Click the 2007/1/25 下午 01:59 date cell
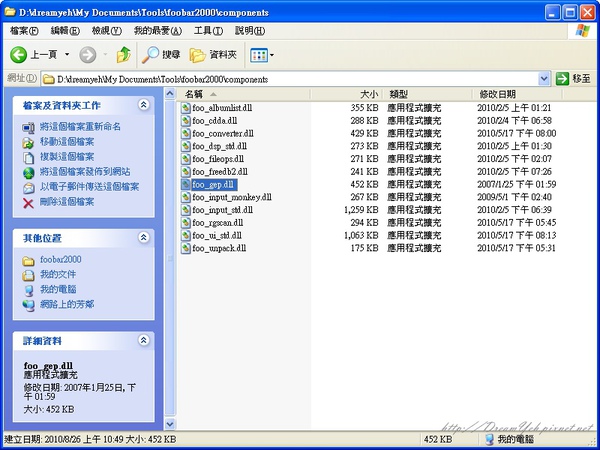The height and width of the screenshot is (450, 600). pyautogui.click(x=517, y=184)
